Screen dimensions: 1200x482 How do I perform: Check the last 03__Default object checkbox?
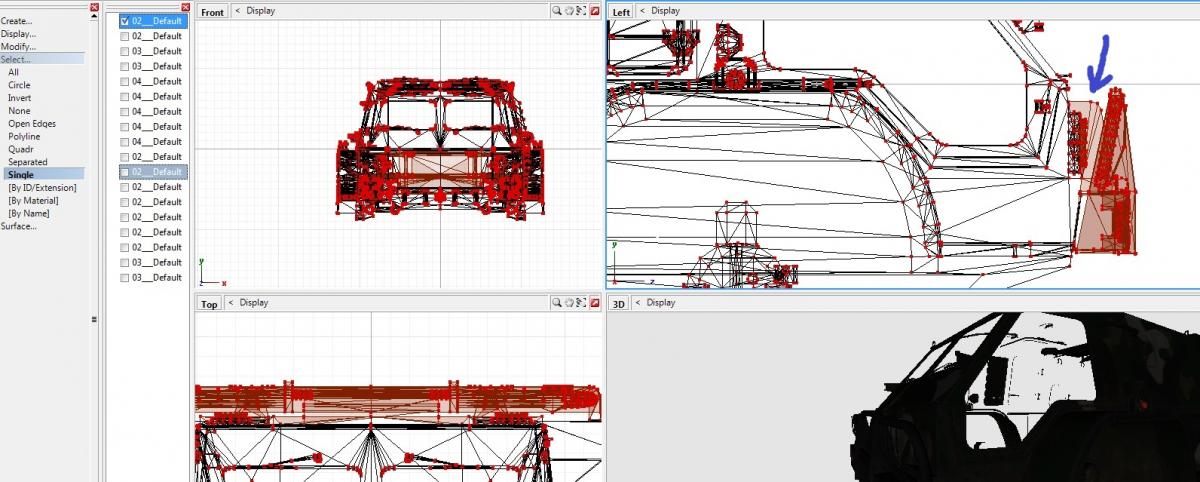click(124, 278)
